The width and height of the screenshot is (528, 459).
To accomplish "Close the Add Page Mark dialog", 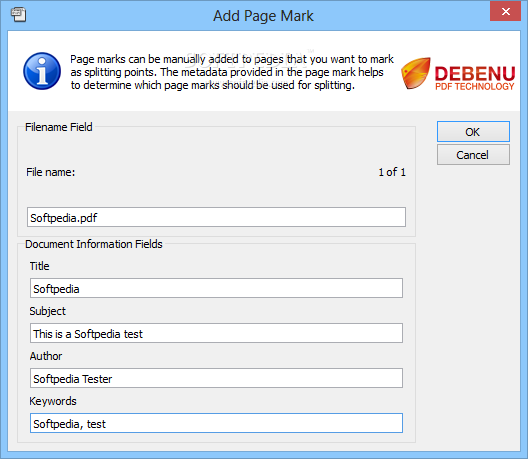I will [x=505, y=11].
